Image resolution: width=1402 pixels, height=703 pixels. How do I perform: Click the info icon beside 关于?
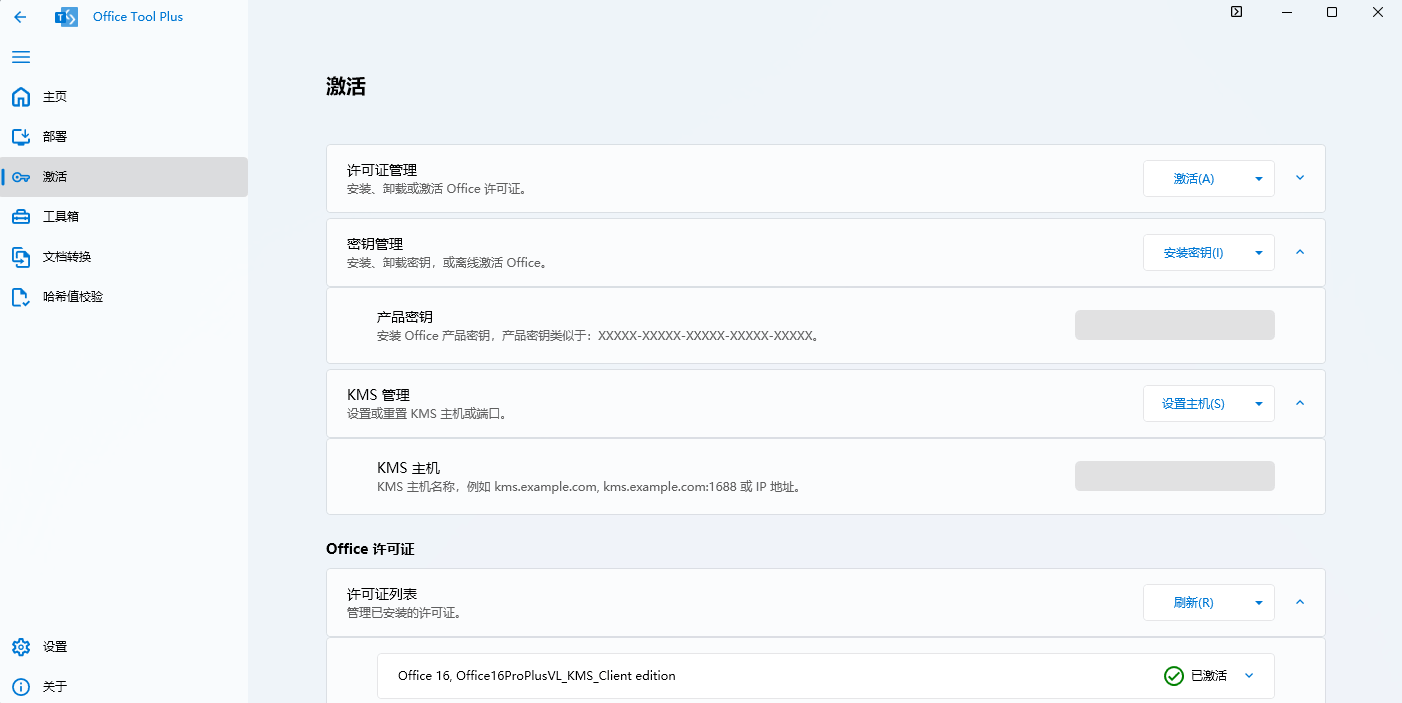tap(21, 687)
